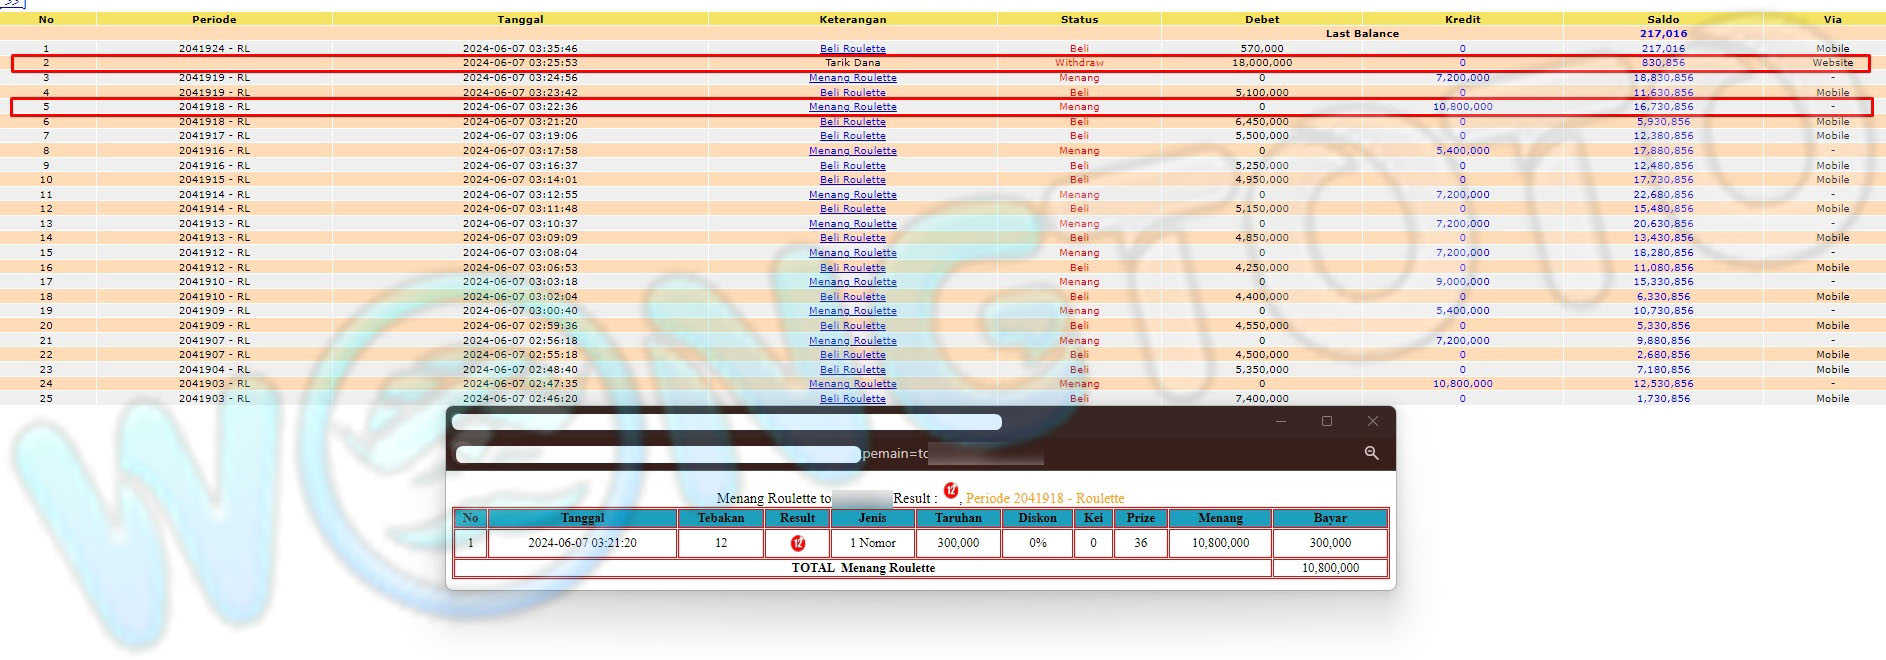Open Beli Roulette link in row 25
Screen dimensions: 1886x660
[852, 399]
